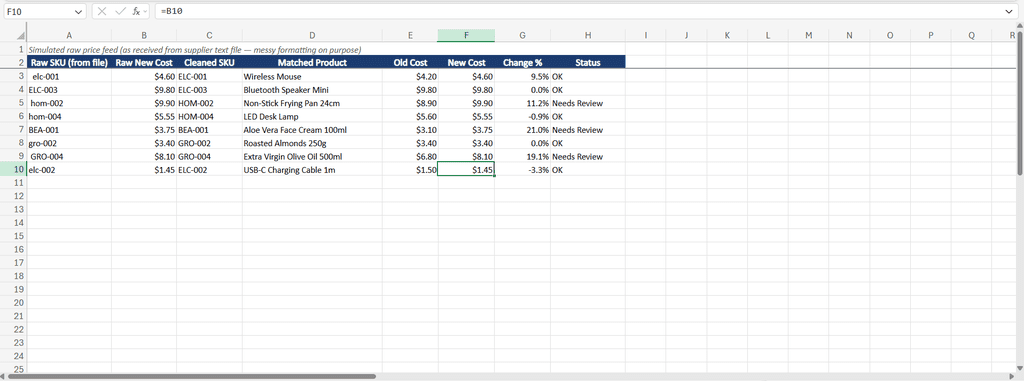Select cell GRO-004 in Cleaned SKU column
This screenshot has height=381, width=1024.
coord(209,156)
